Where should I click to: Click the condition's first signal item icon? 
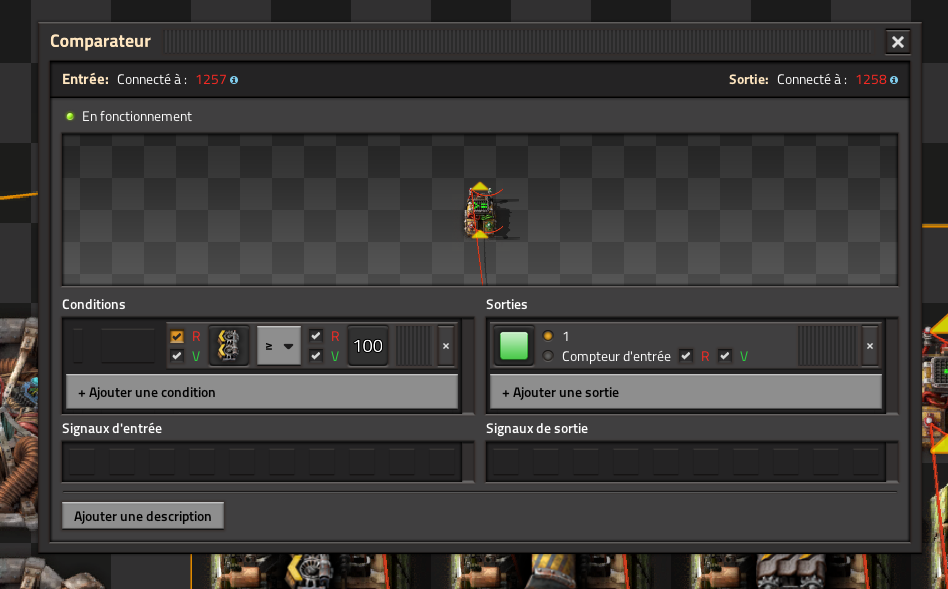tap(229, 346)
